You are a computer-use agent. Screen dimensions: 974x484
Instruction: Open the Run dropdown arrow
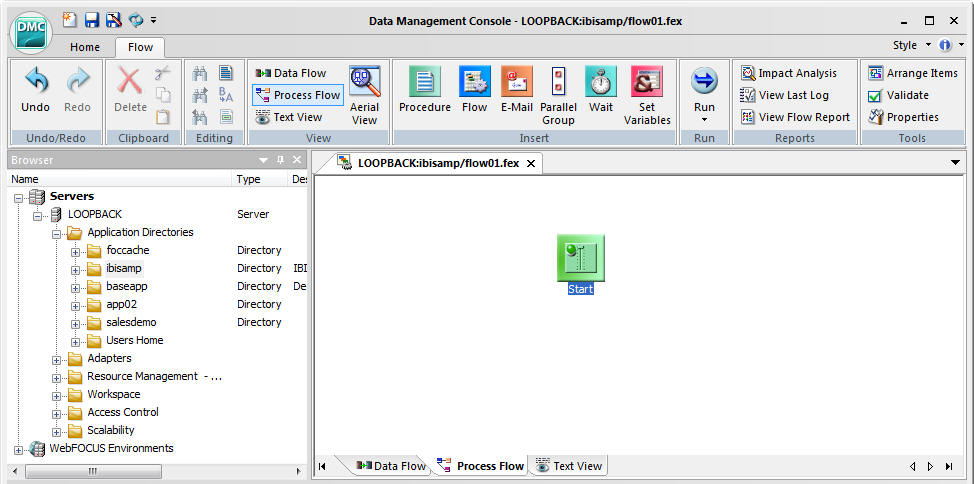704,119
